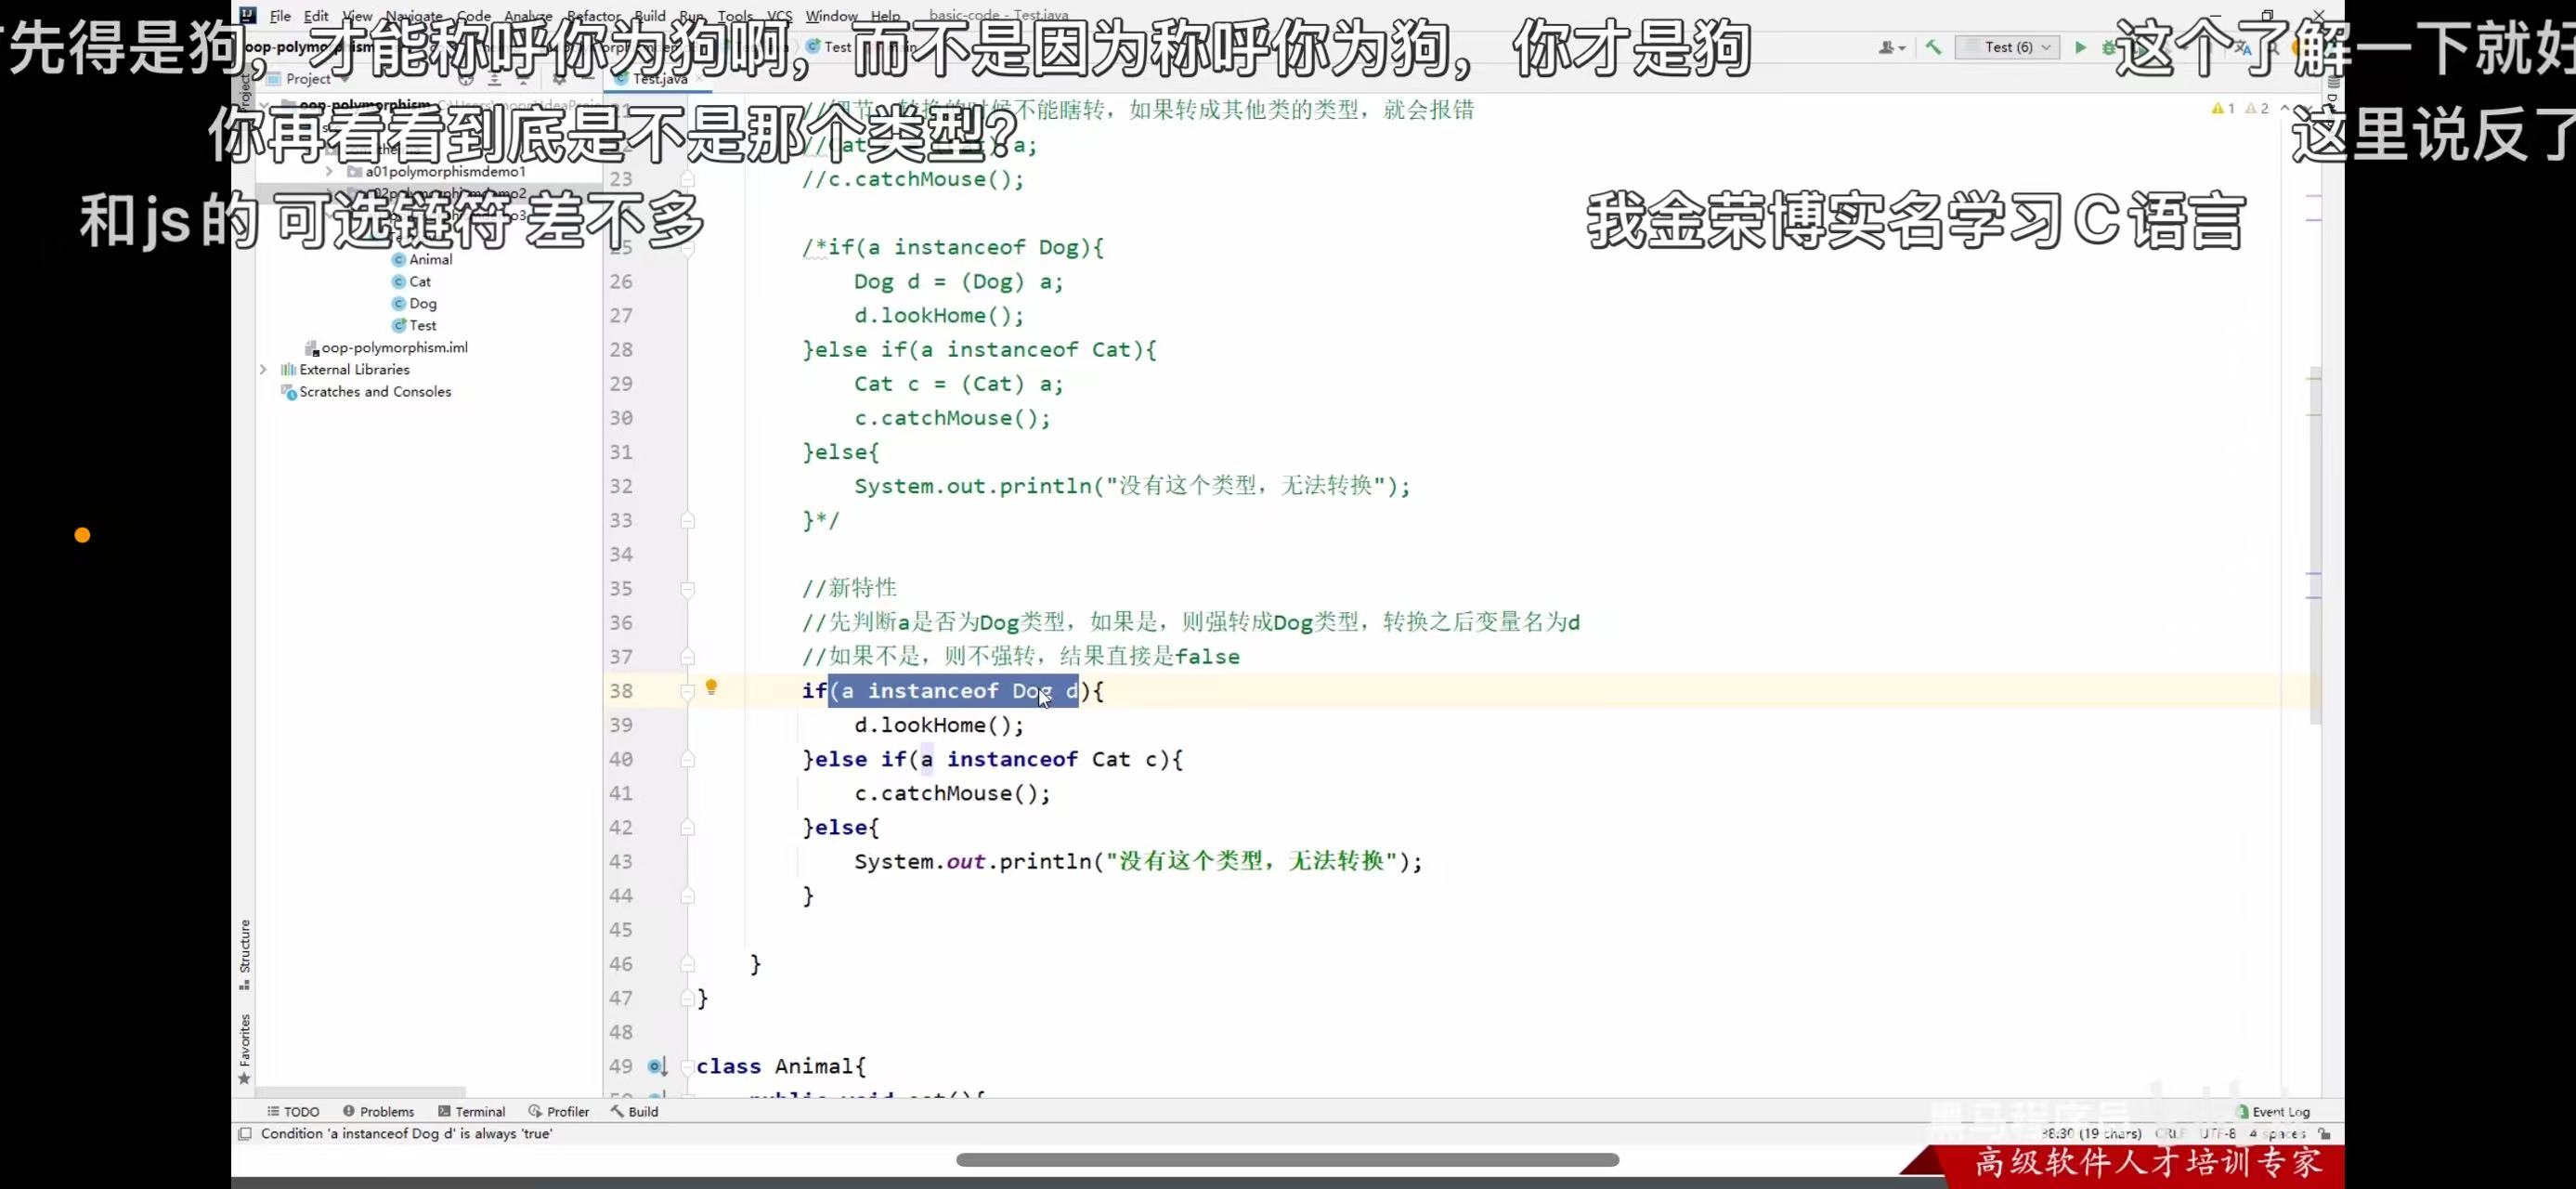Screen dimensions: 2576x1189
Task: Open the Problems tool window
Action: coord(378,1111)
